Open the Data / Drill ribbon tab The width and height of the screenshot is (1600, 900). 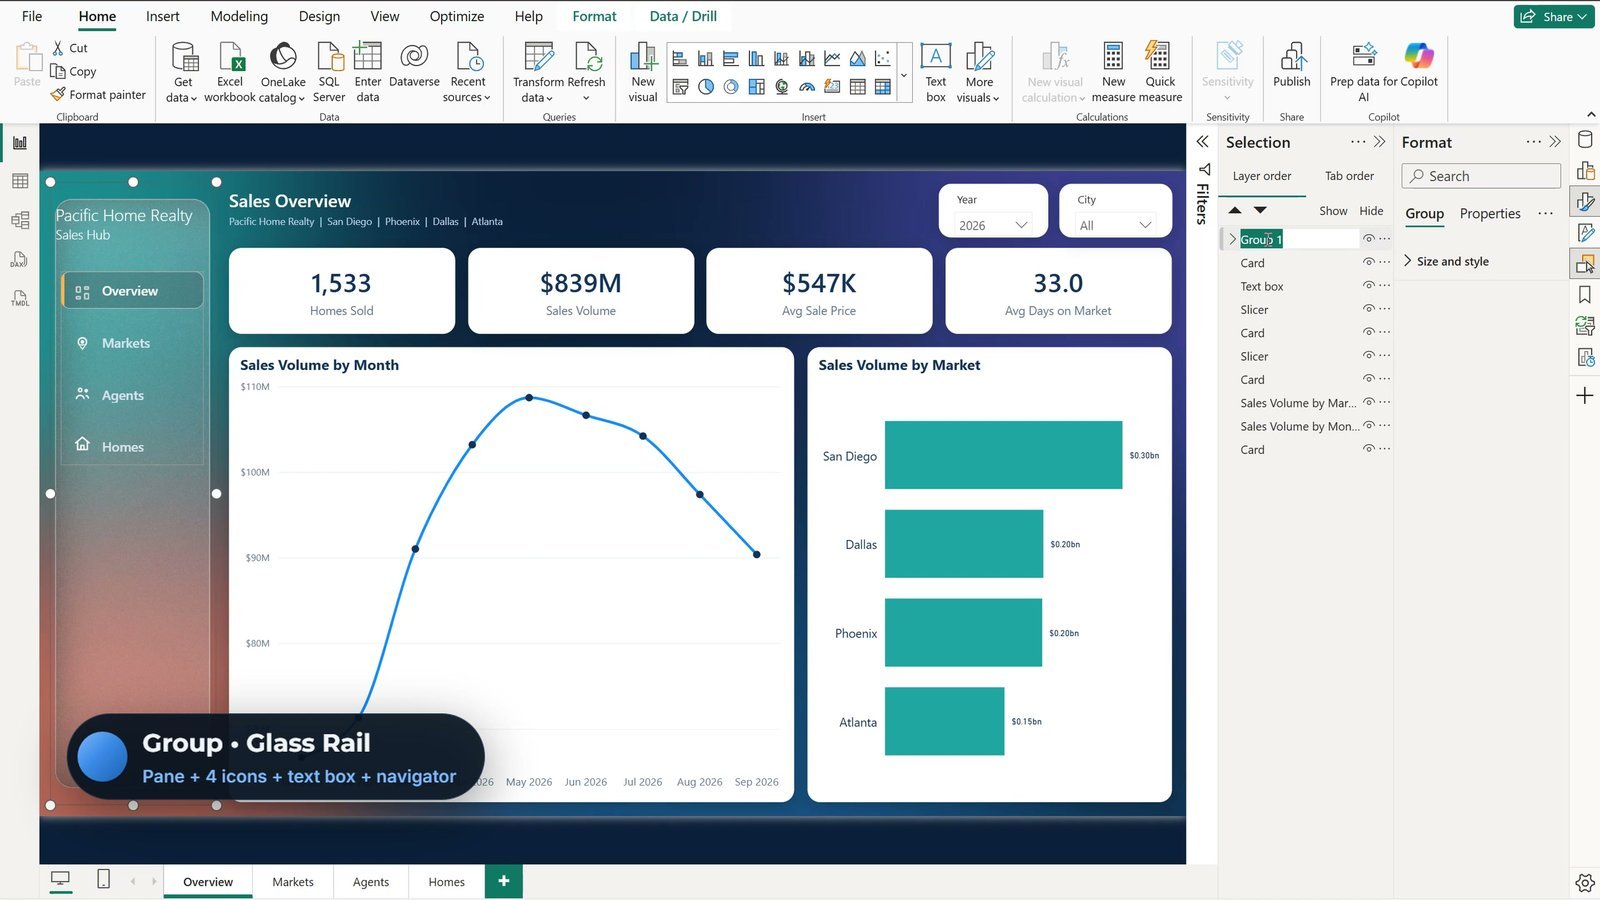tap(683, 16)
